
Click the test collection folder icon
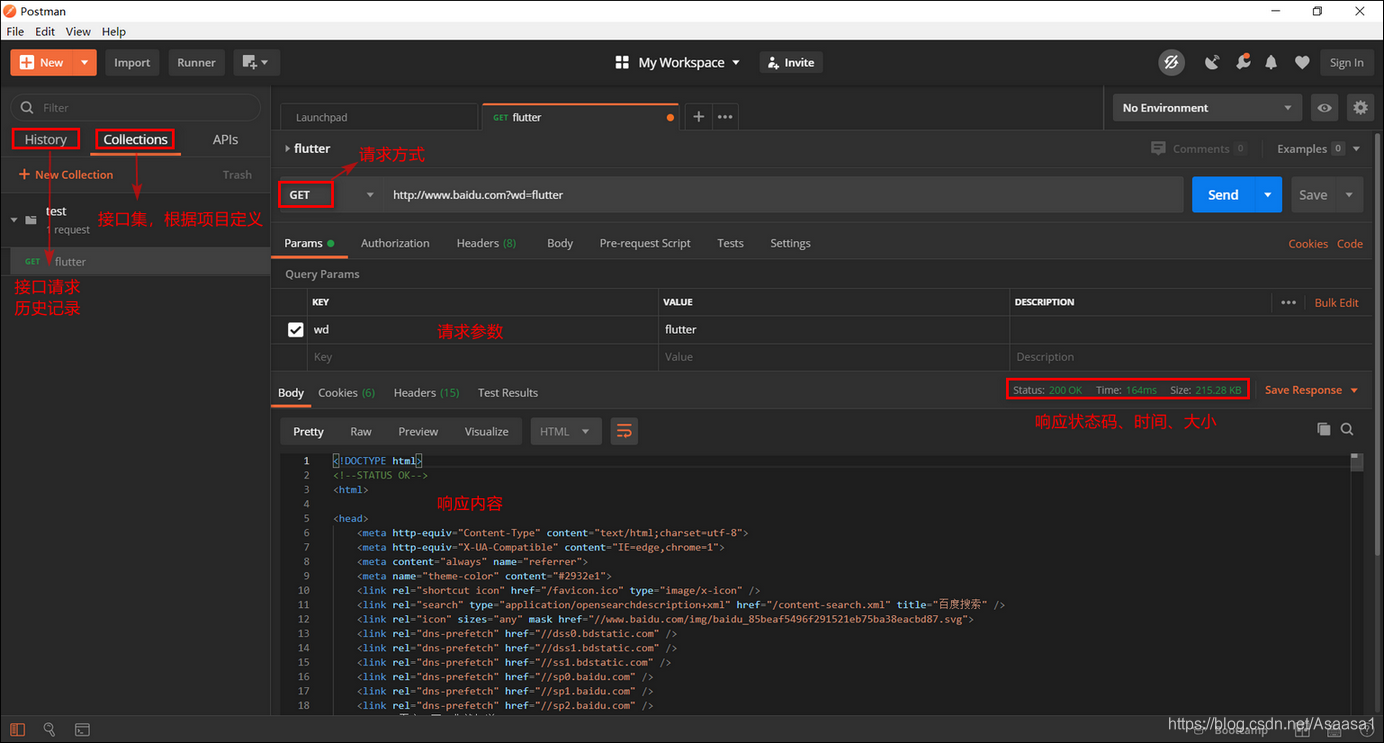tap(31, 220)
